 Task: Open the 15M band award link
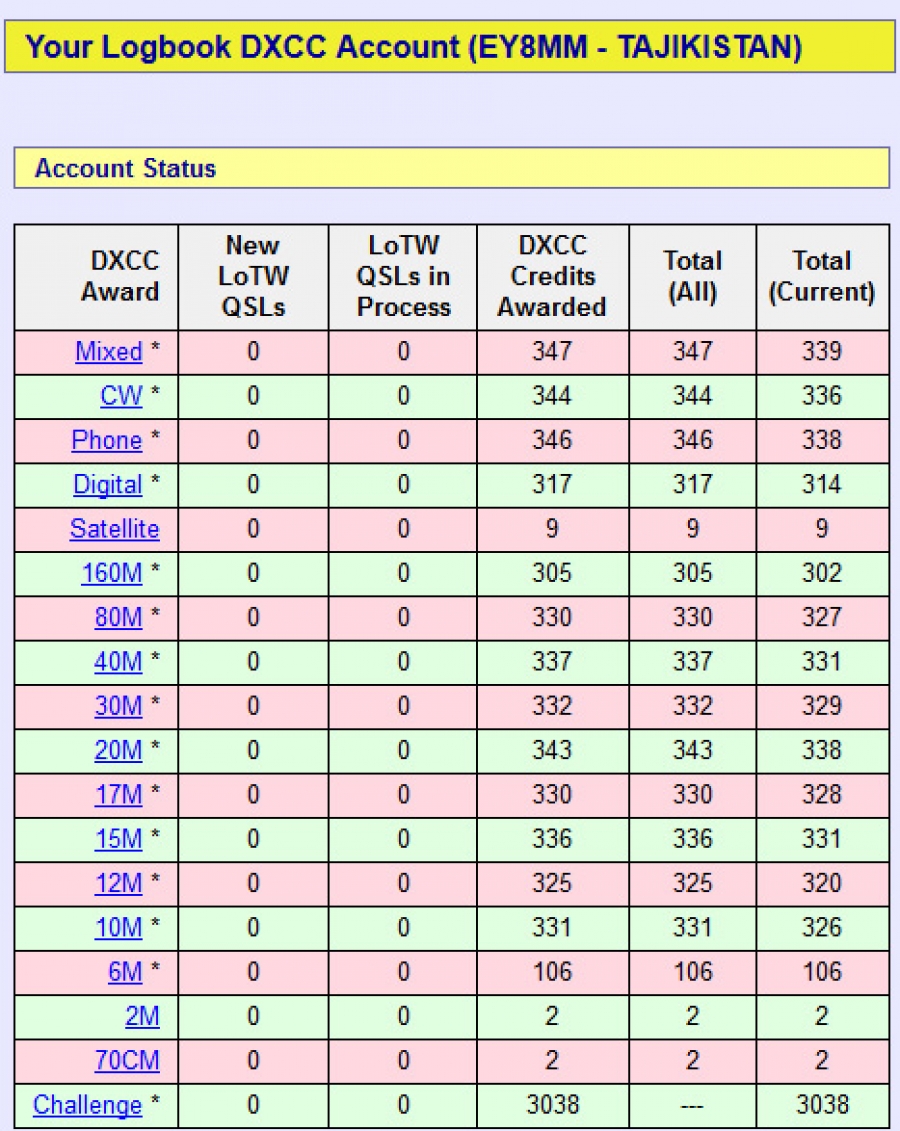pos(119,840)
